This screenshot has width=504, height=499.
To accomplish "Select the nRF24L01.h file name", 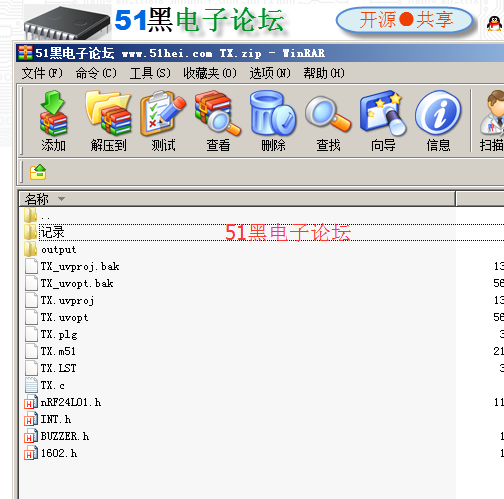I will (x=71, y=402).
